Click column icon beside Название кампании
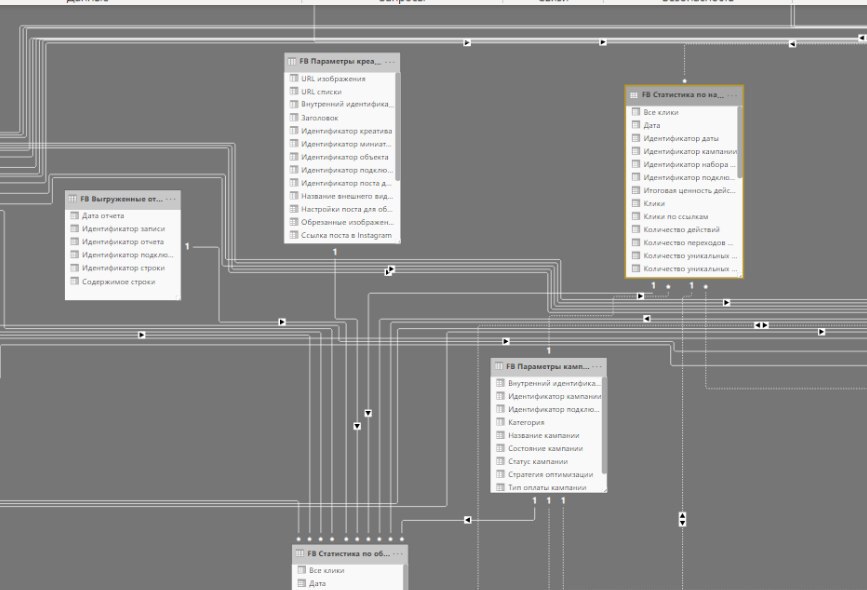The image size is (867, 590). click(500, 435)
